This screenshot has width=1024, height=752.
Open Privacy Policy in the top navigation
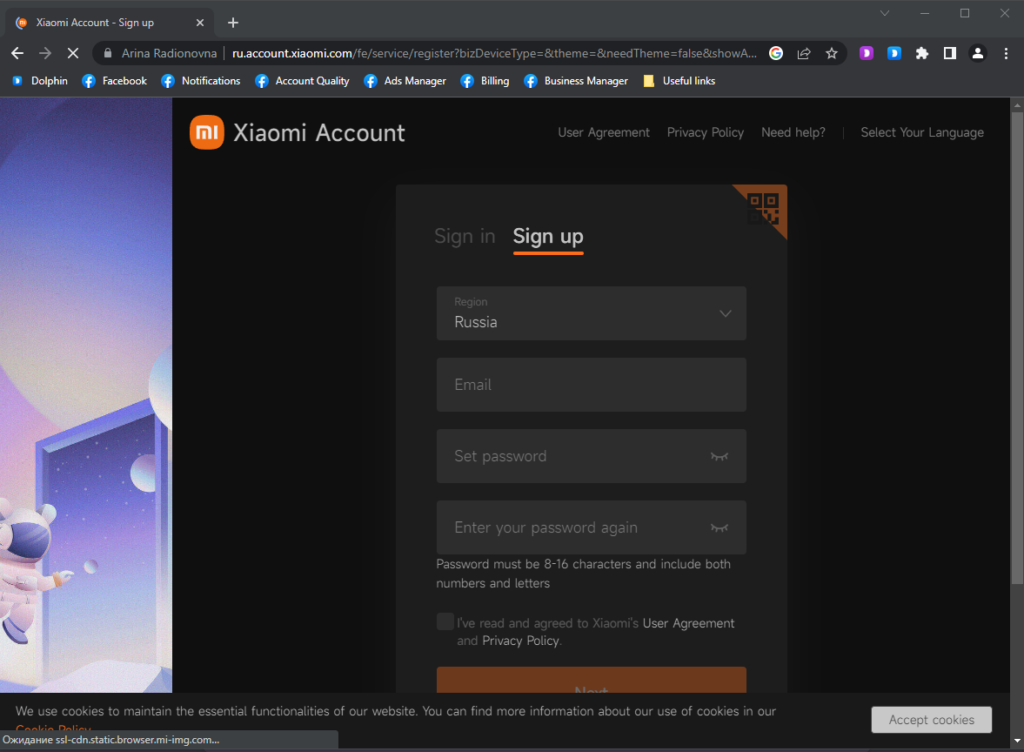705,133
